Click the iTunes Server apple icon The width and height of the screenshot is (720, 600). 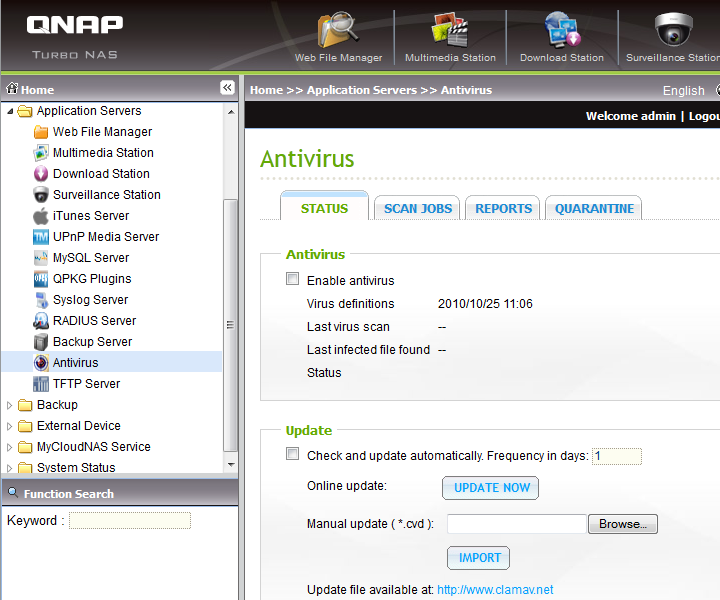[x=41, y=216]
